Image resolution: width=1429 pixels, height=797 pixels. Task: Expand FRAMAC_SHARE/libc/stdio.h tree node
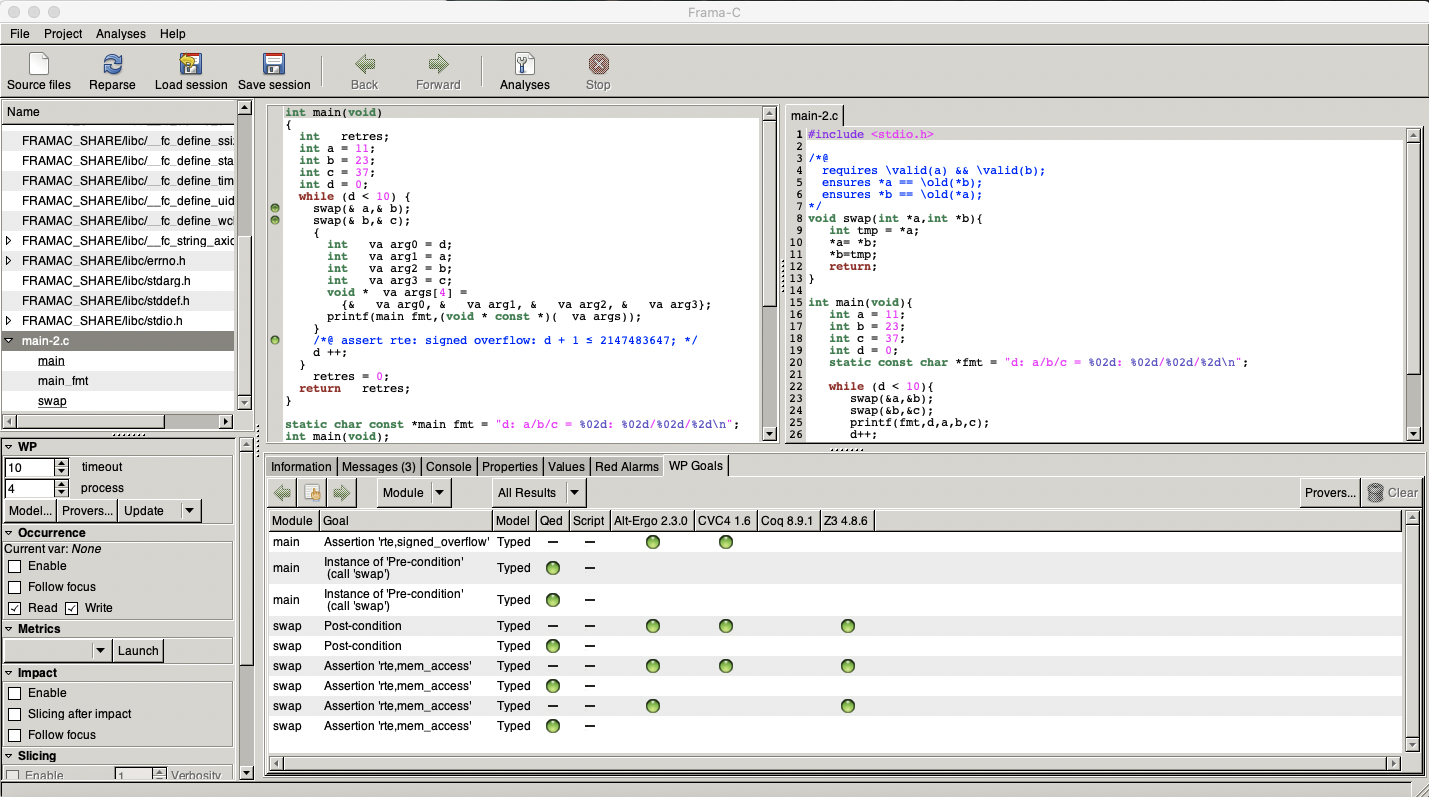10,321
